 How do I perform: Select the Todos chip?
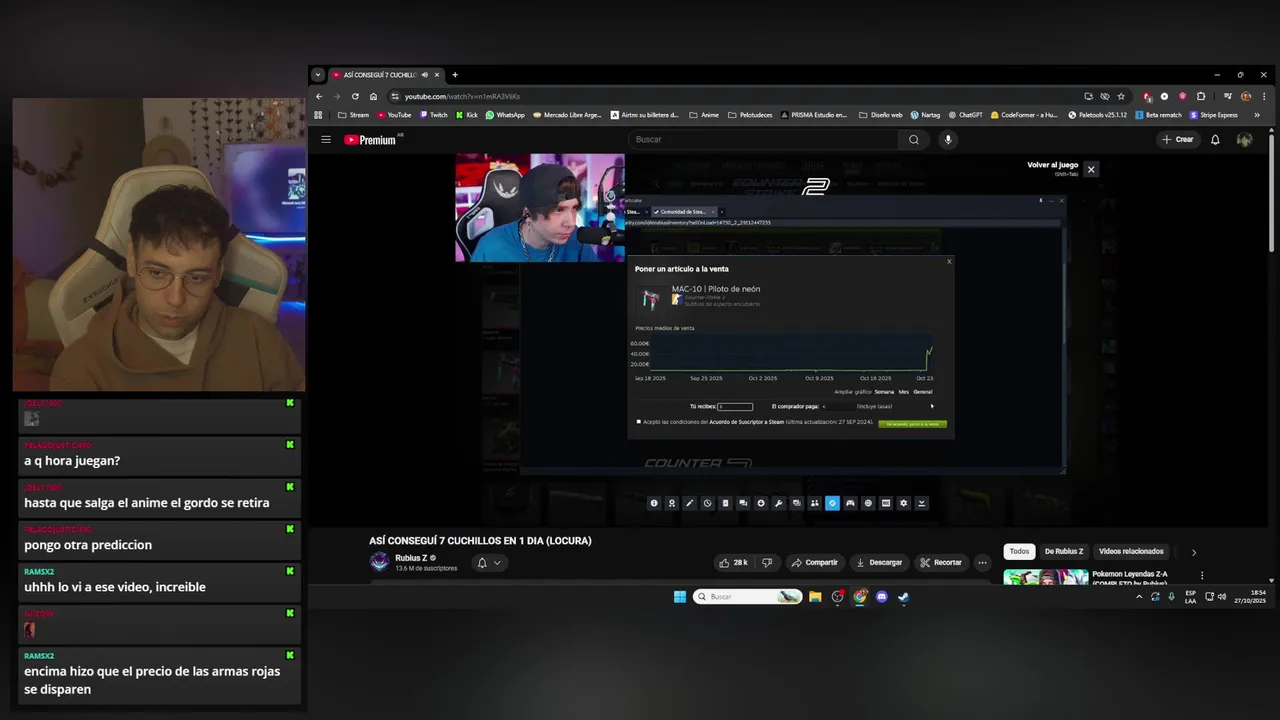point(1019,552)
